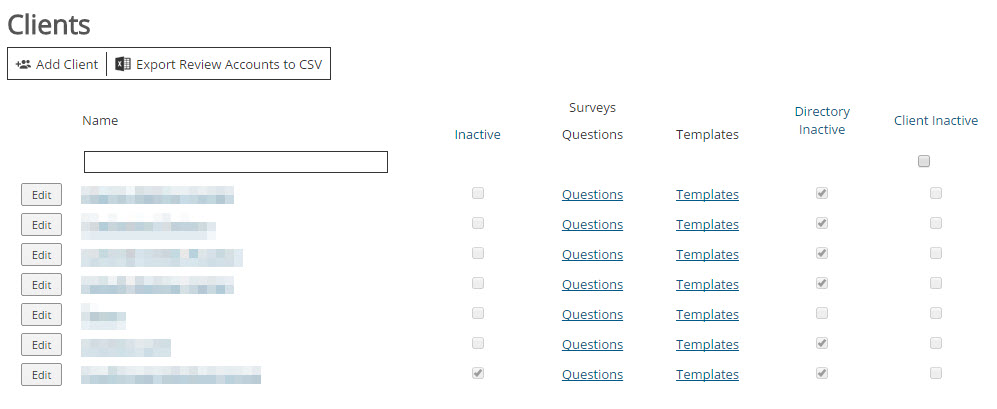Toggle Directory Inactive checkbox in first row
This screenshot has width=997, height=409.
tap(822, 193)
